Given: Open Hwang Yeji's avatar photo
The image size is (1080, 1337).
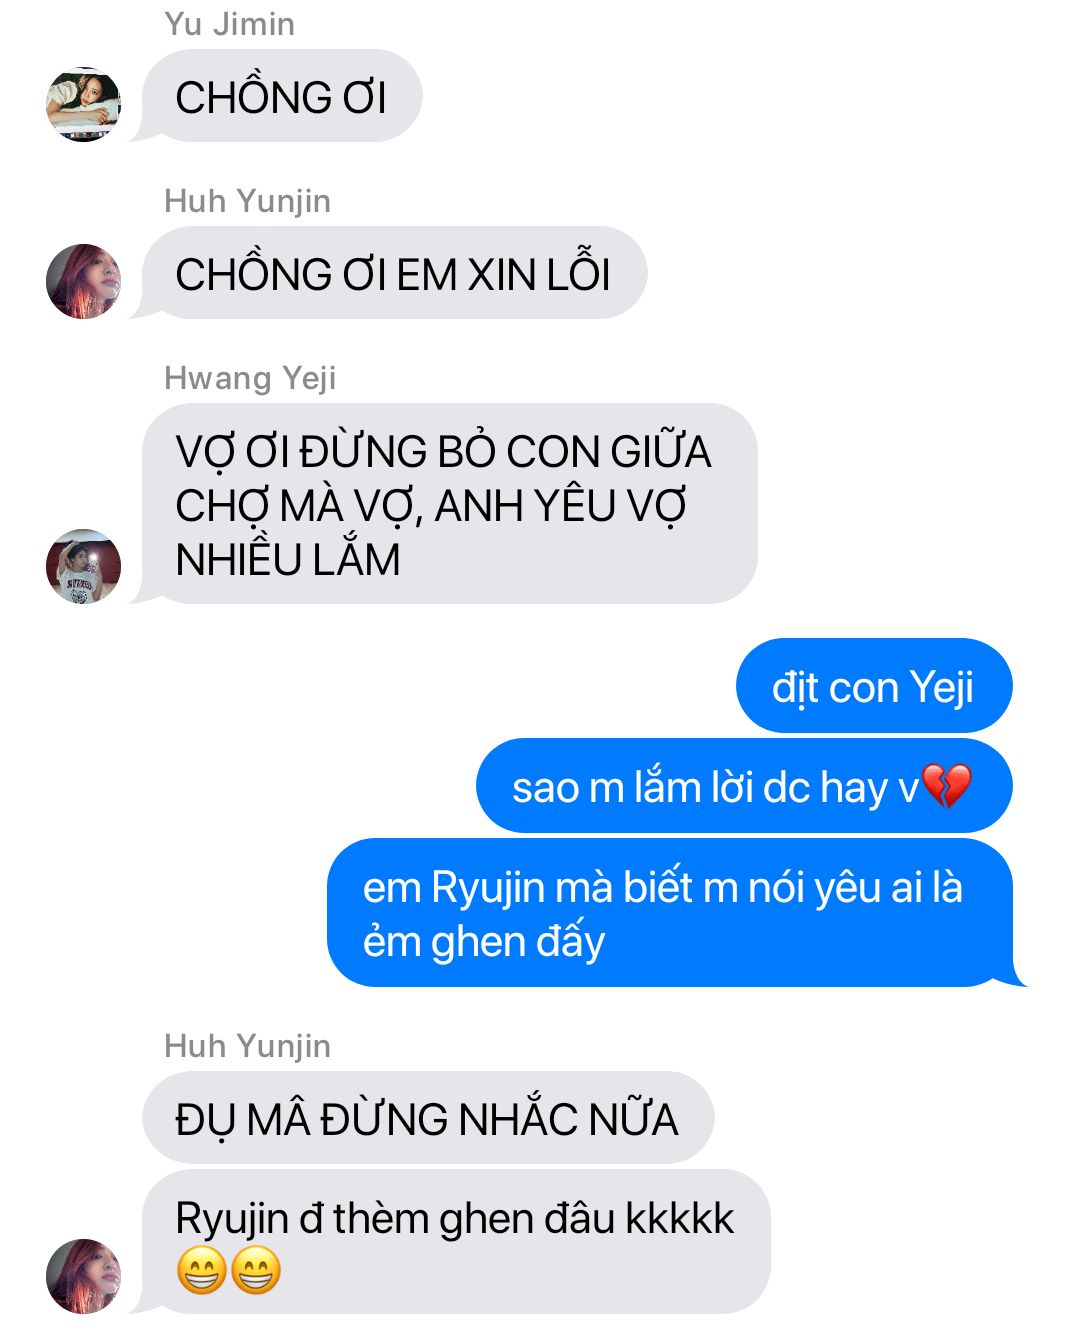Looking at the screenshot, I should 84,566.
